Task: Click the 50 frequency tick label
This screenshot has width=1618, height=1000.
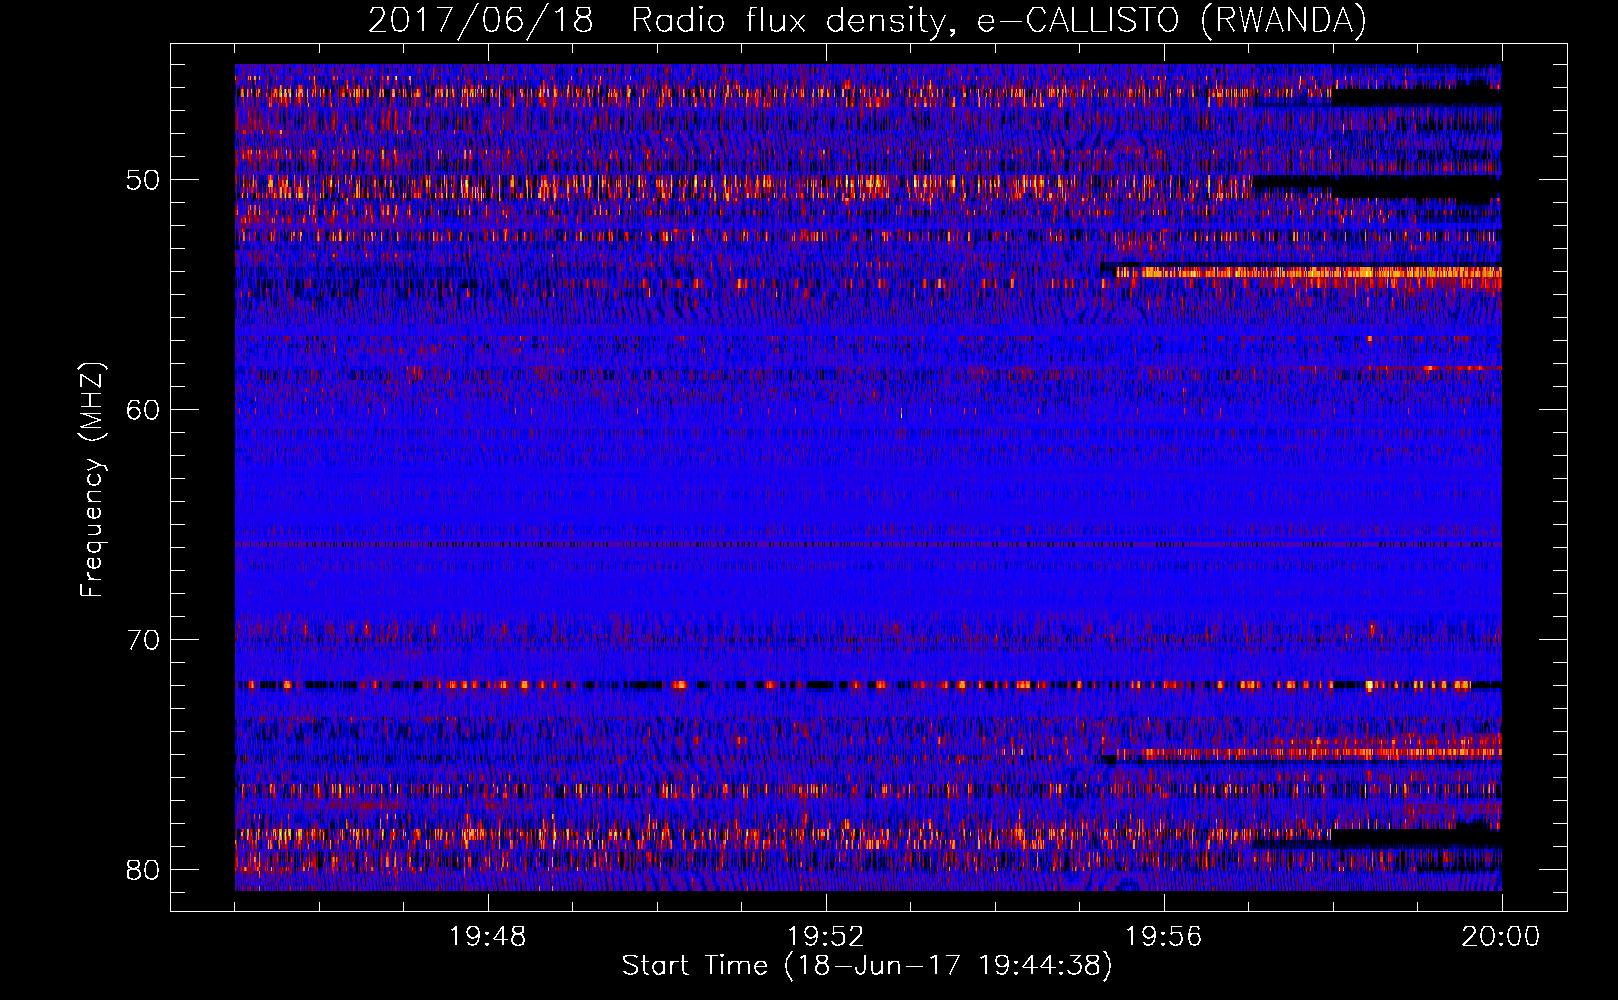Action: click(143, 180)
